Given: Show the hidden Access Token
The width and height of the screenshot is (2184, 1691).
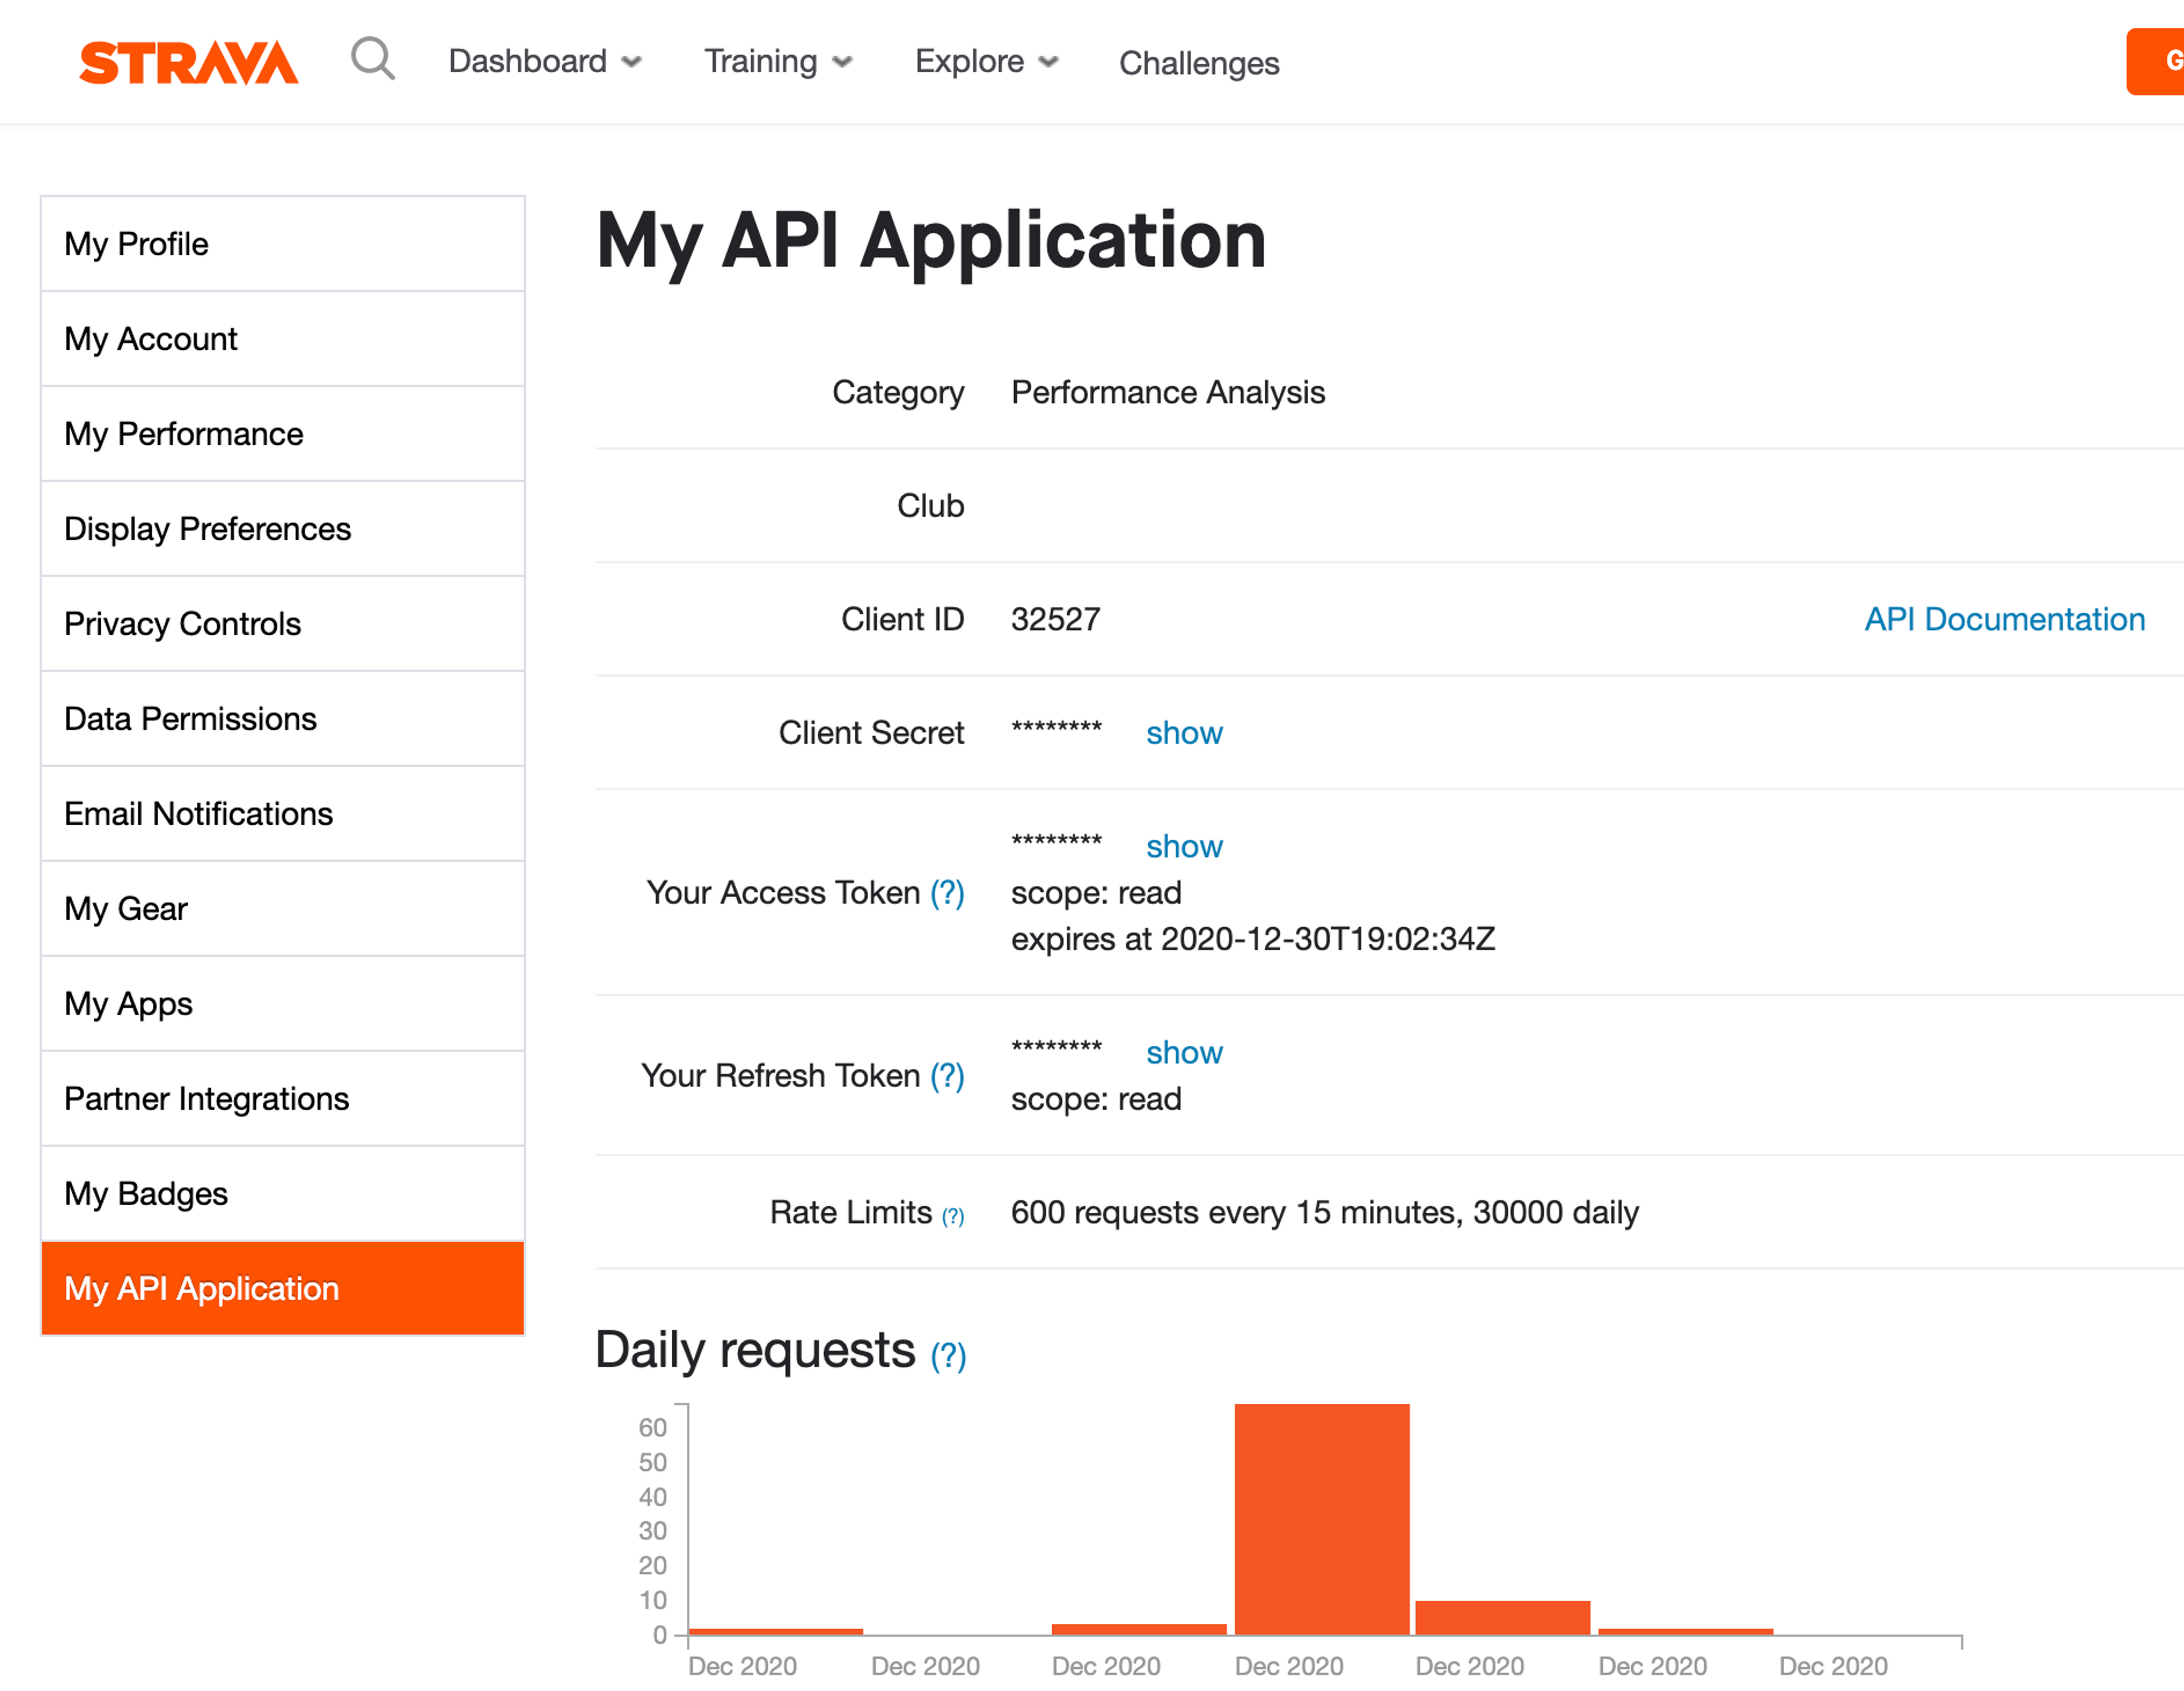Looking at the screenshot, I should (x=1183, y=846).
